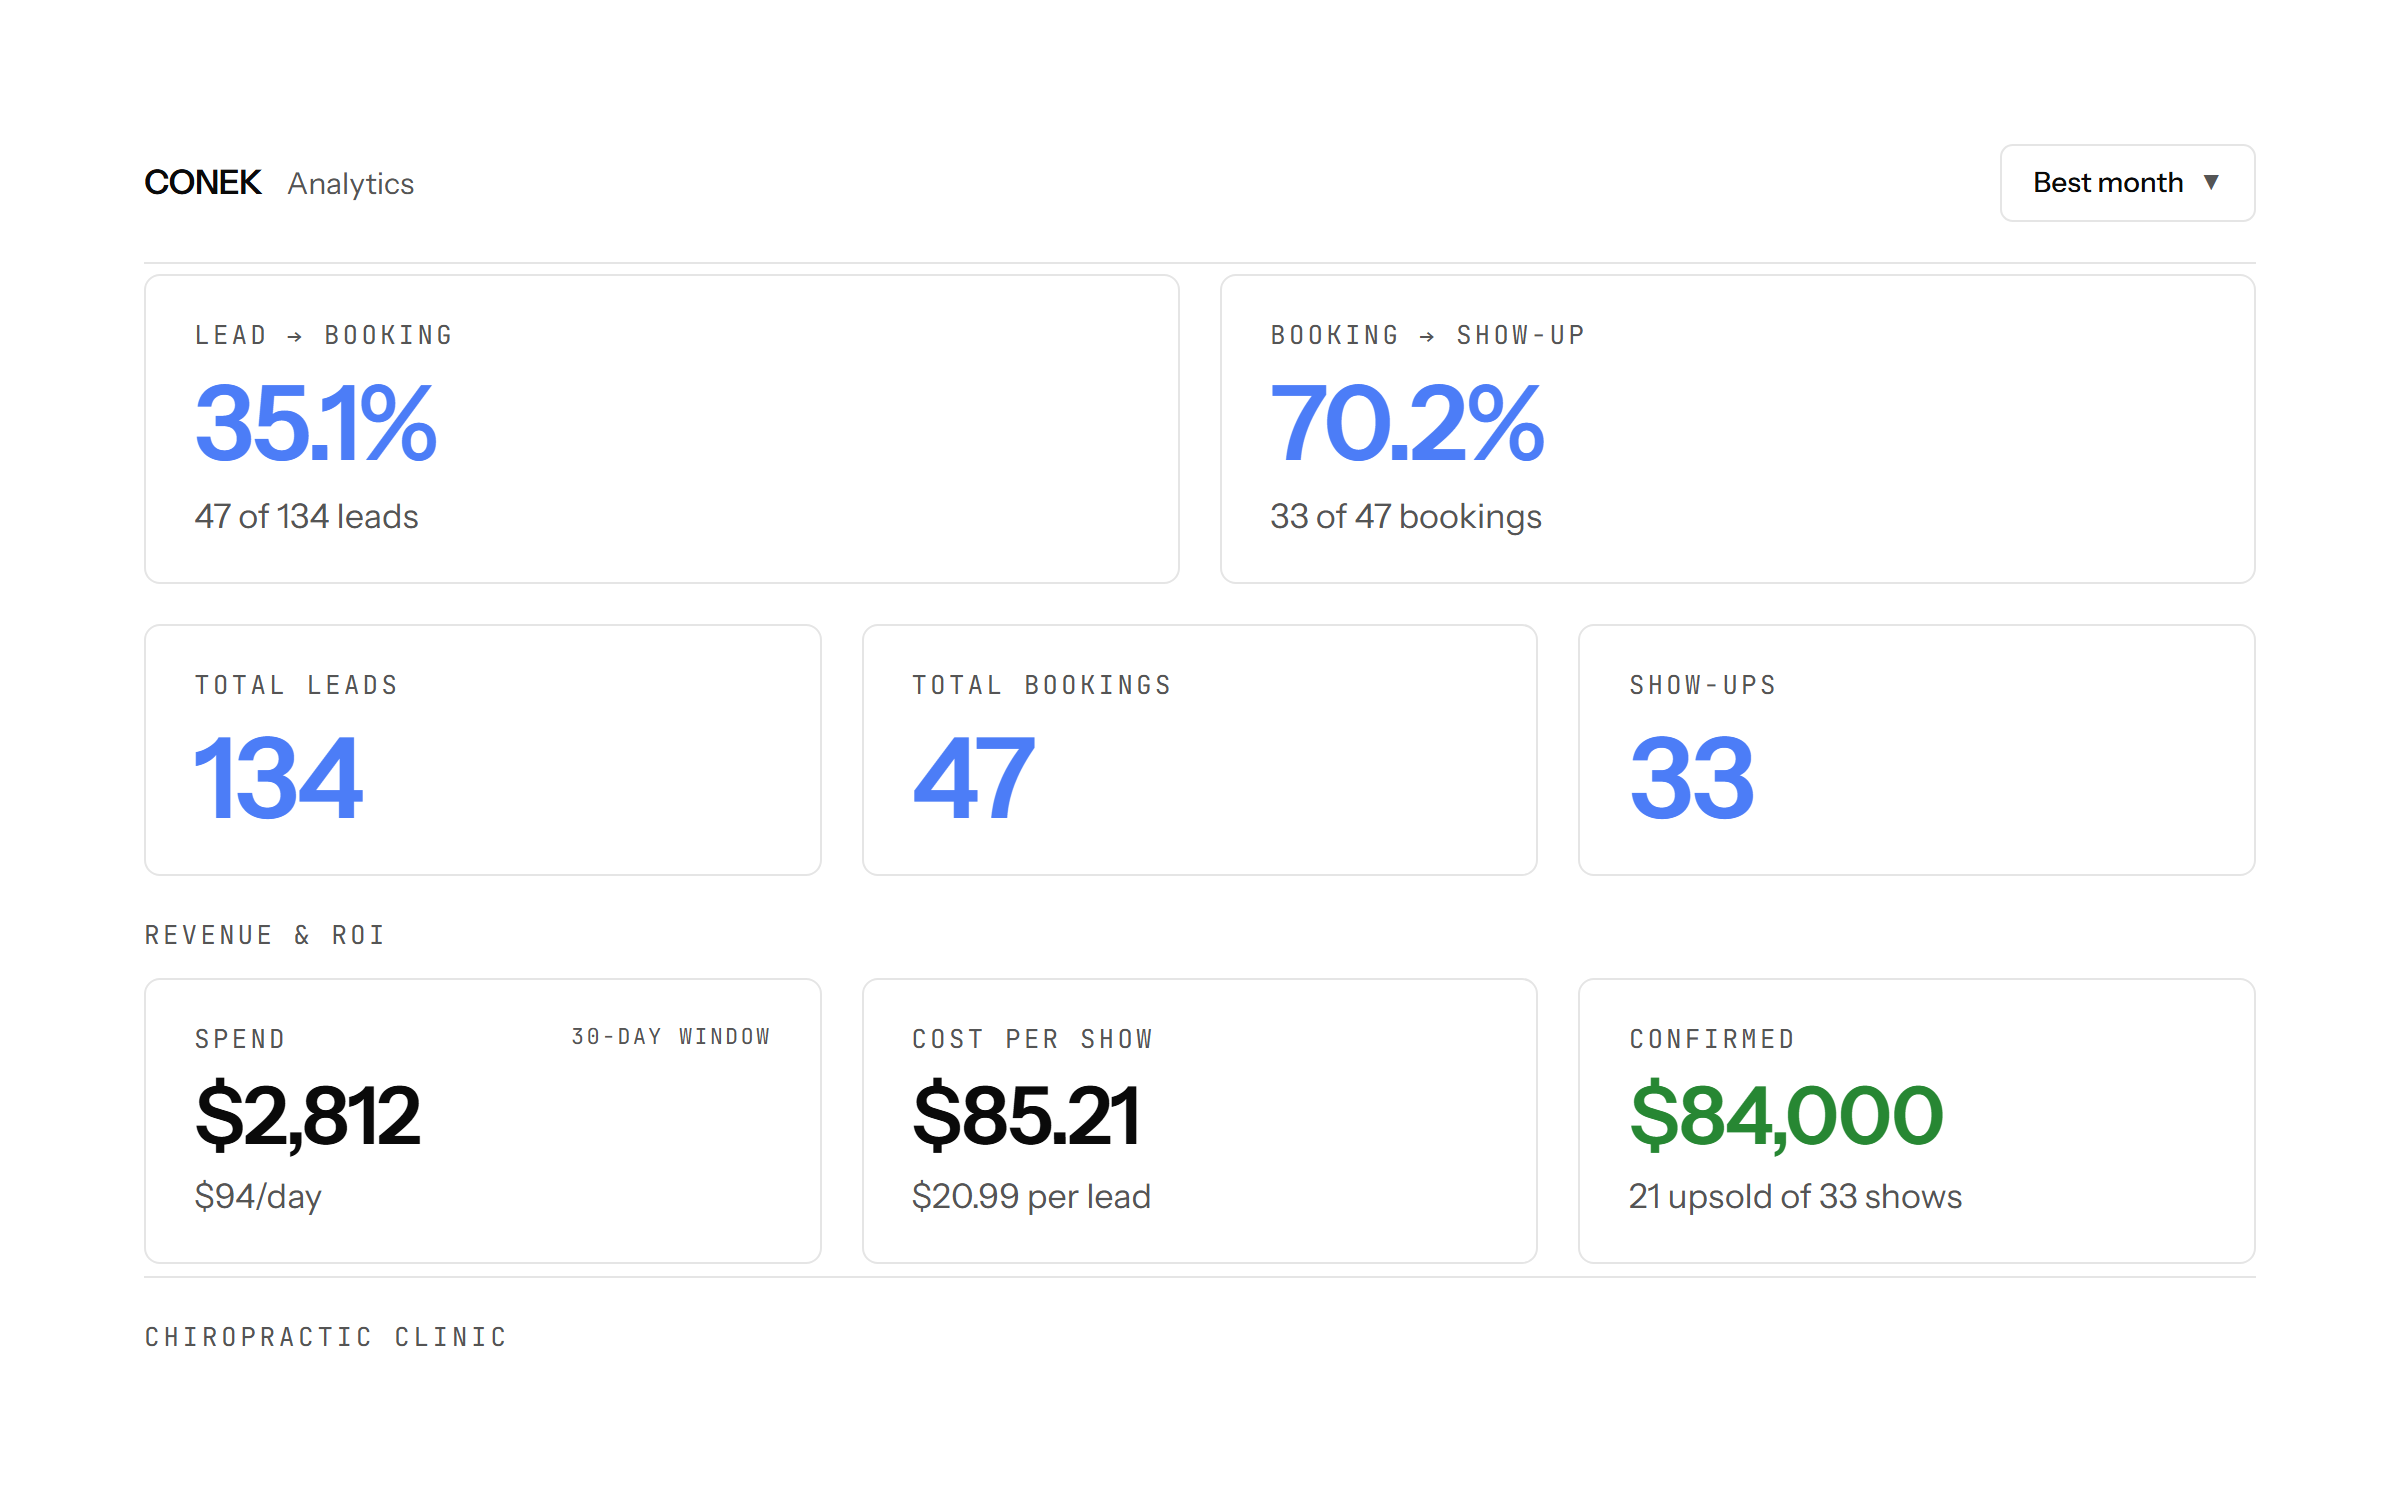The height and width of the screenshot is (1500, 2400).
Task: Click the Total Bookings label
Action: tap(1042, 685)
